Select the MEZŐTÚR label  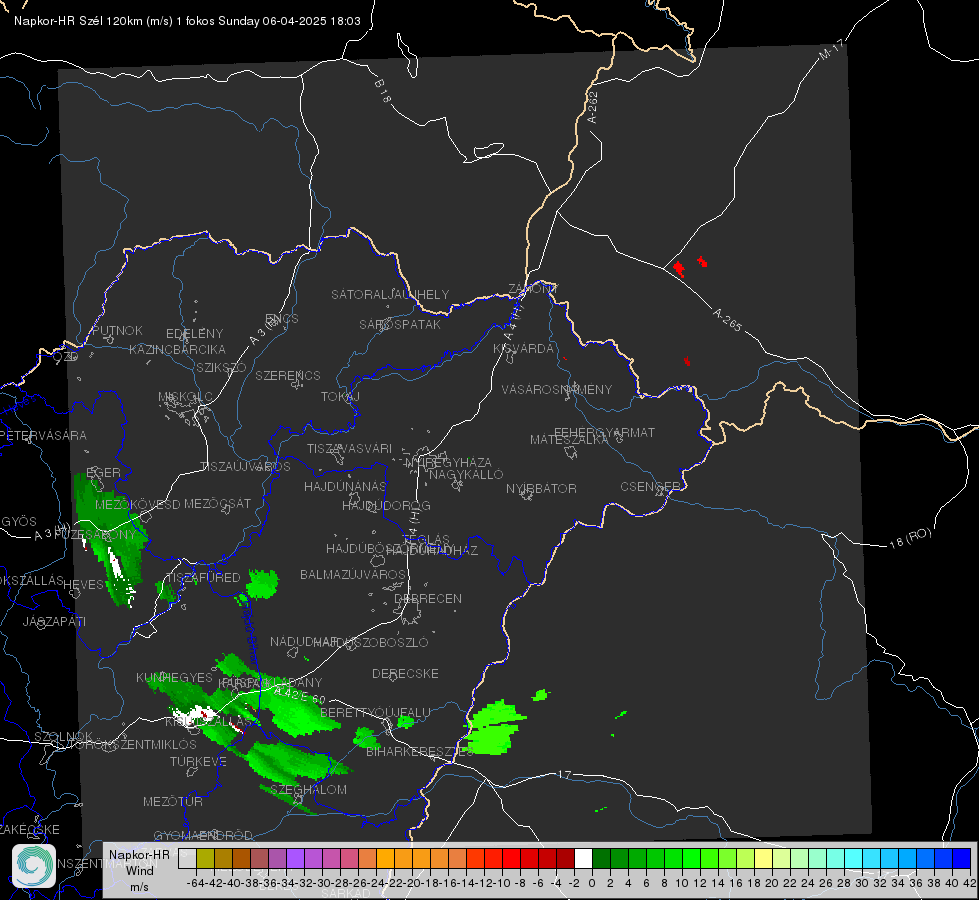coord(173,801)
